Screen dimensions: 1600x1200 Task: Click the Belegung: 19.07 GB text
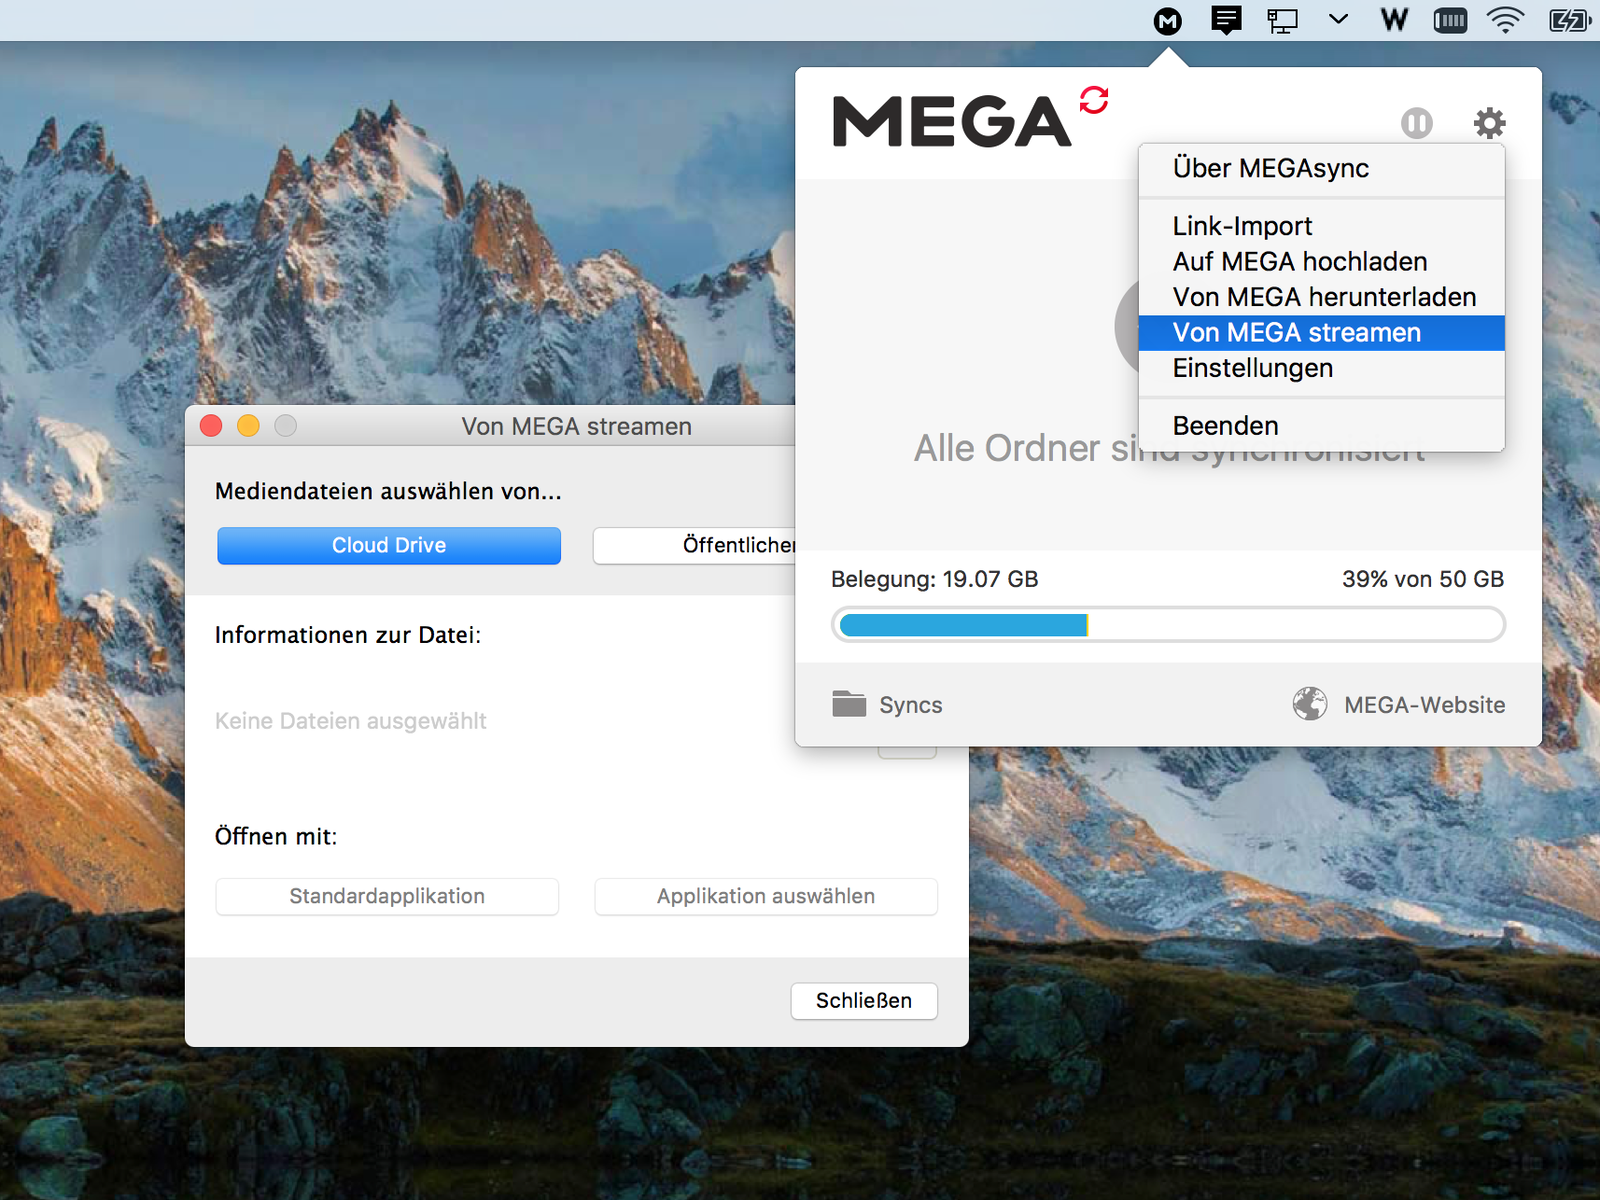[934, 579]
